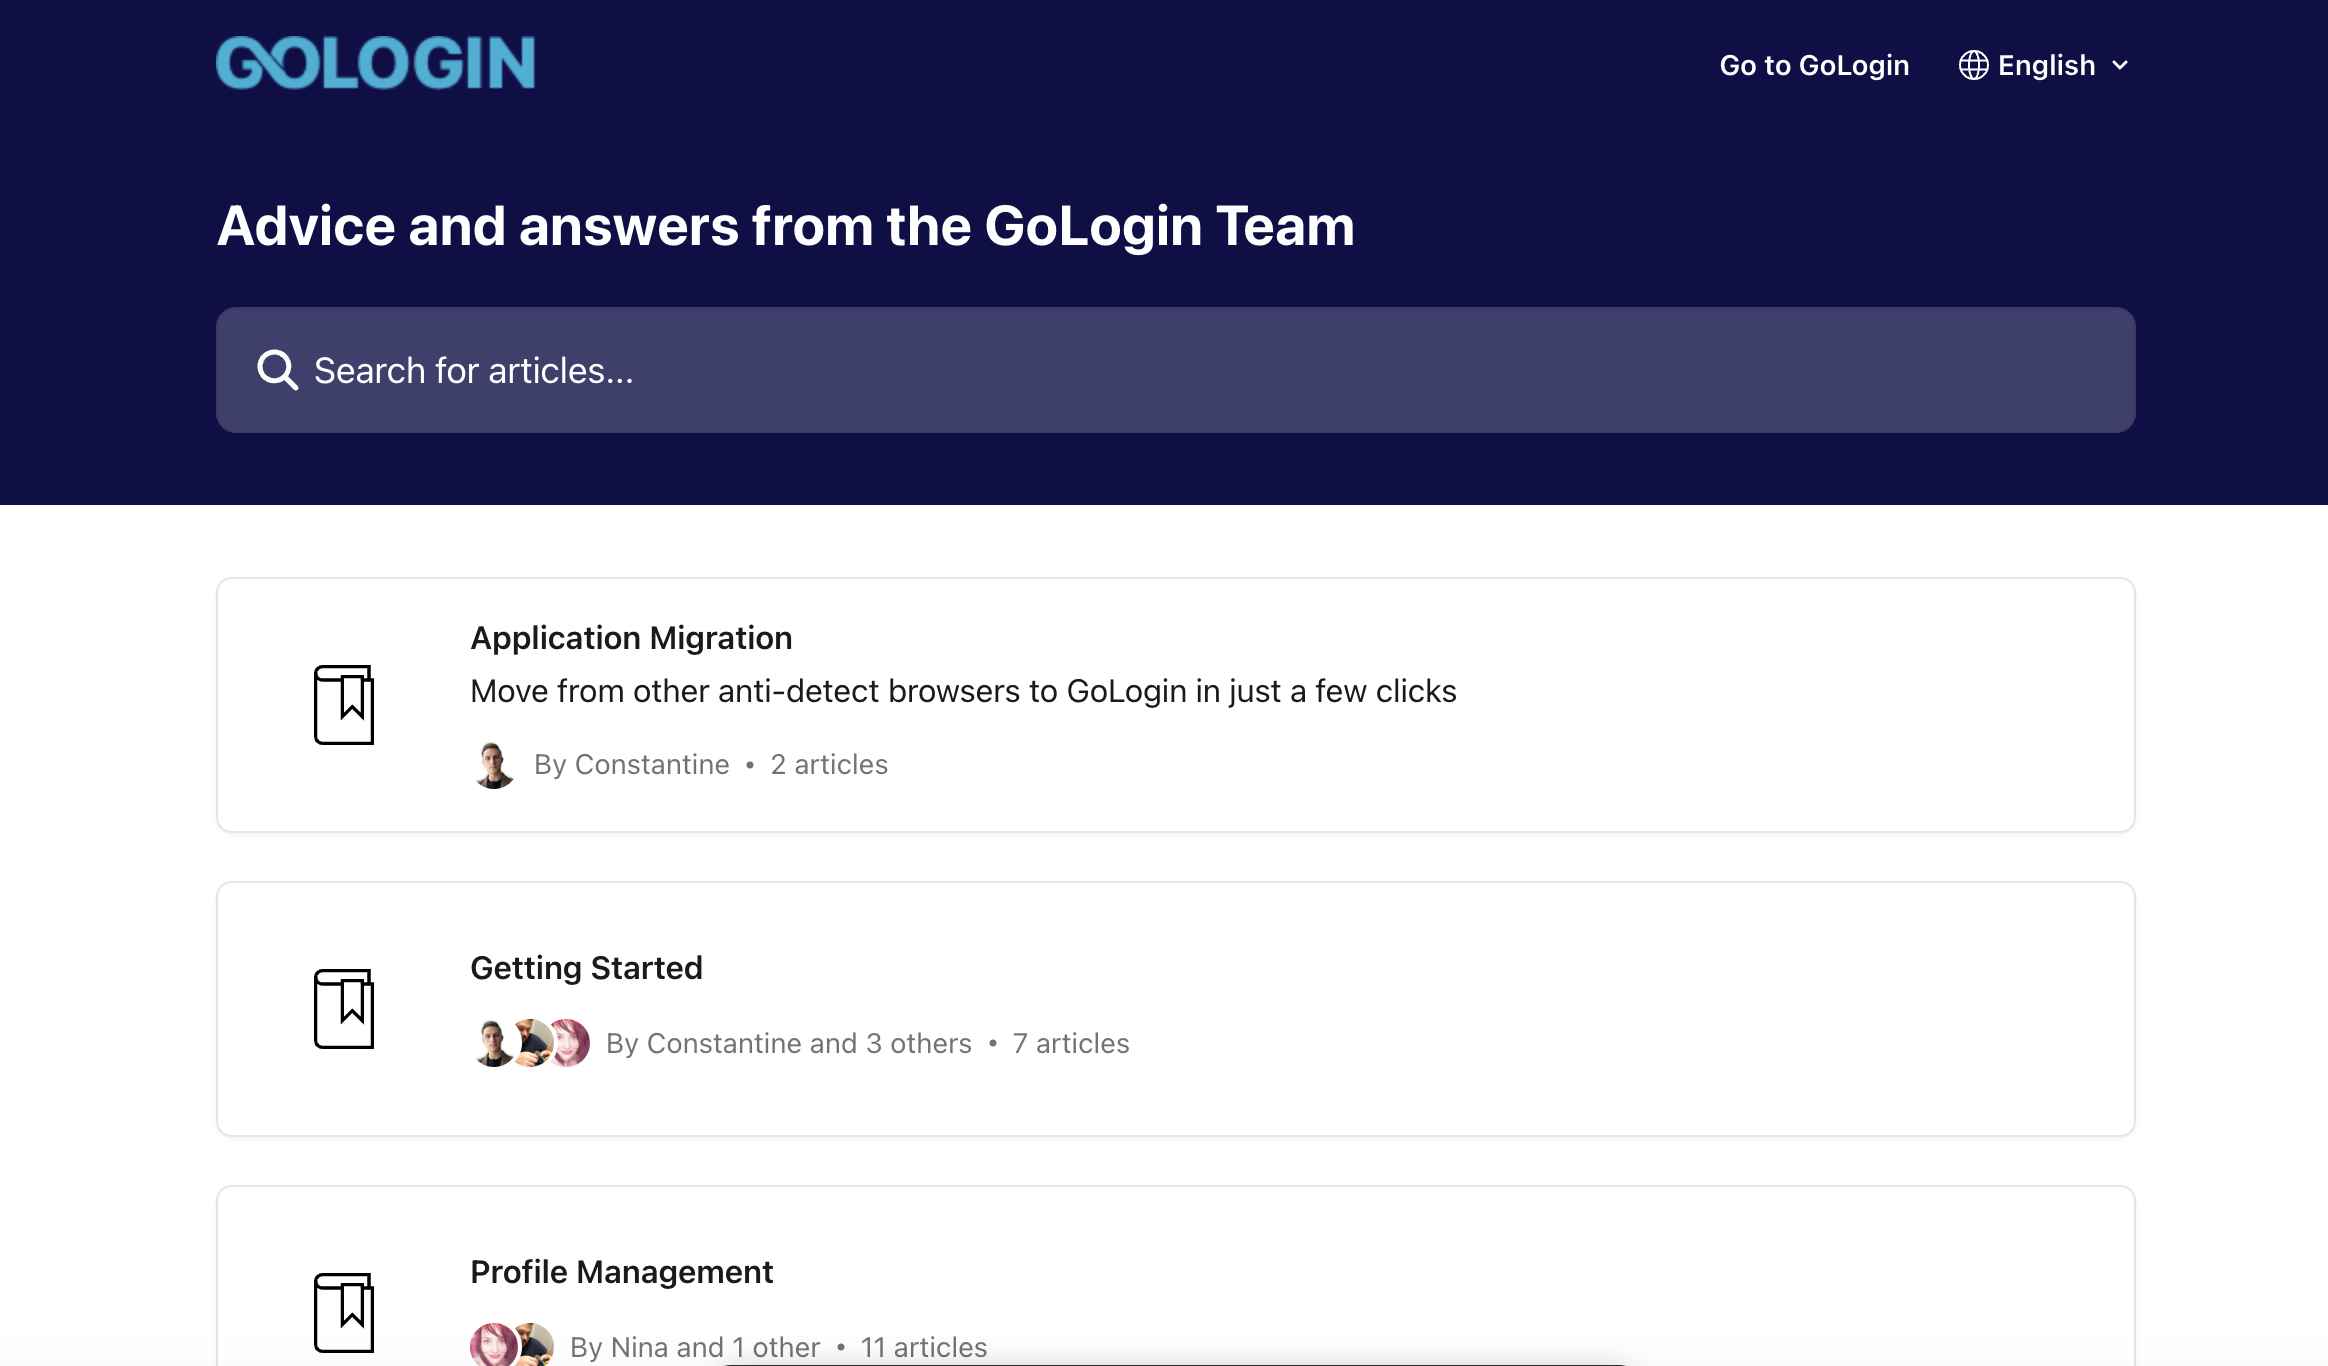2328x1366 pixels.
Task: Click the GoLogin logo
Action: pos(375,63)
